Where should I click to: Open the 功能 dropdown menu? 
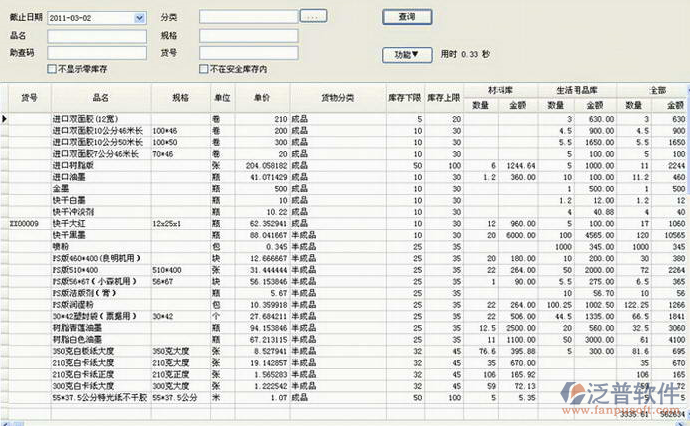click(x=406, y=53)
